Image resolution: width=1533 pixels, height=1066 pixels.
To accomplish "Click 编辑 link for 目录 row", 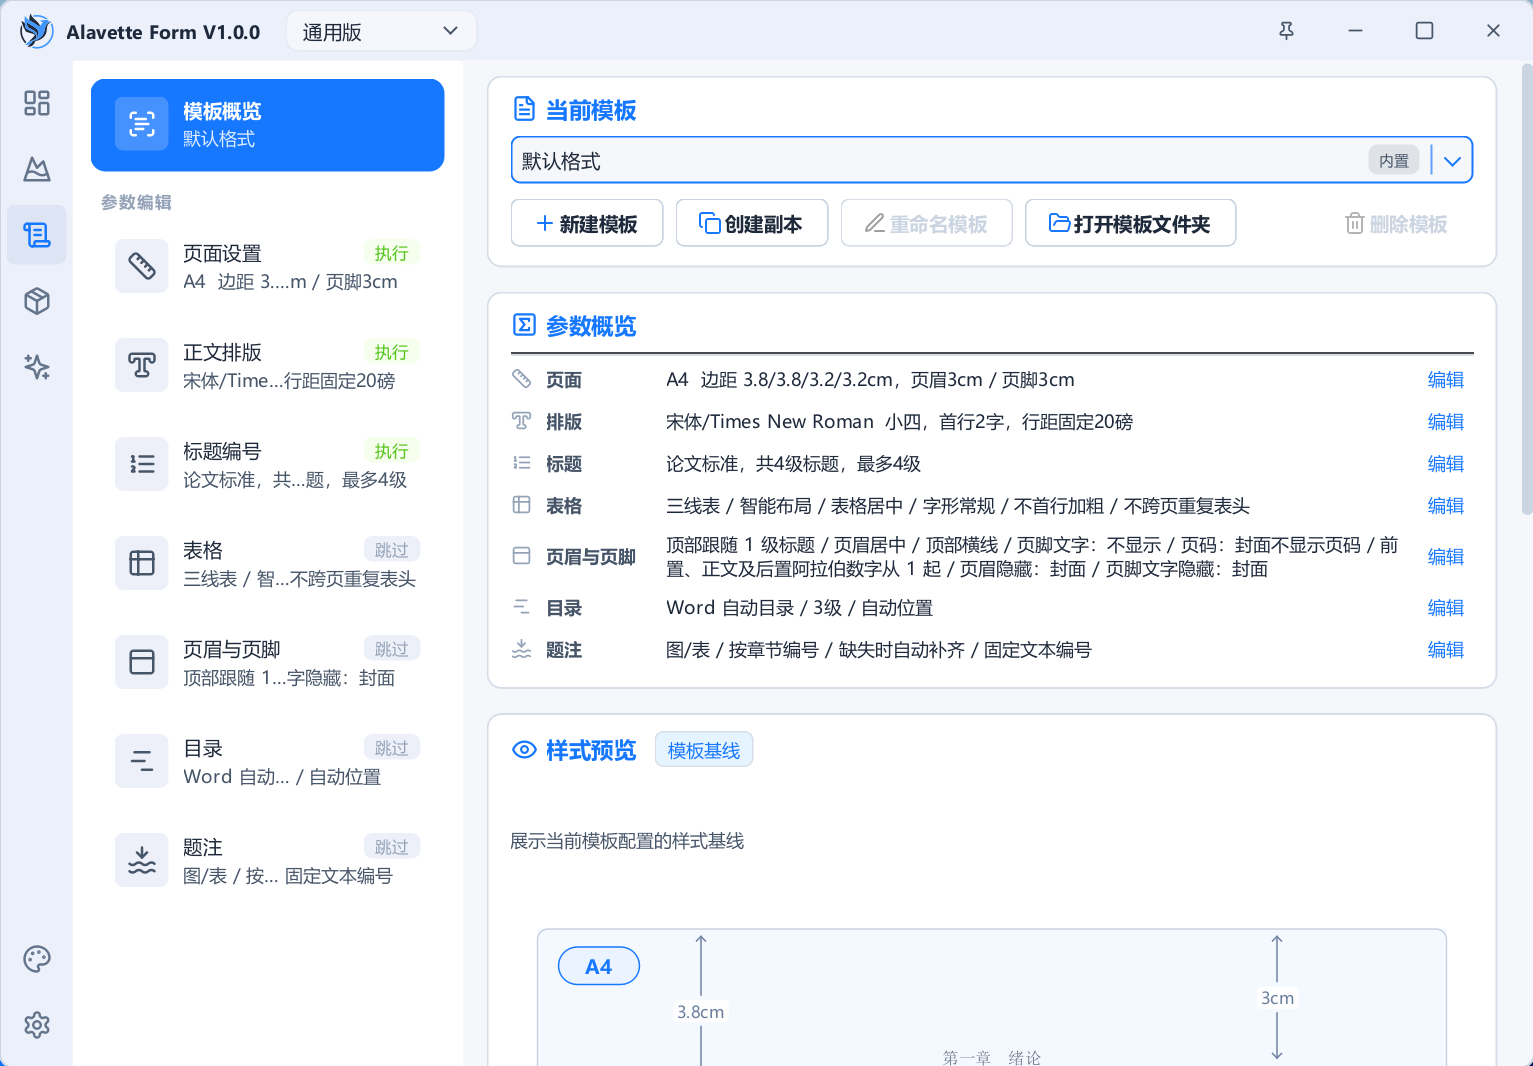I will tap(1446, 608).
